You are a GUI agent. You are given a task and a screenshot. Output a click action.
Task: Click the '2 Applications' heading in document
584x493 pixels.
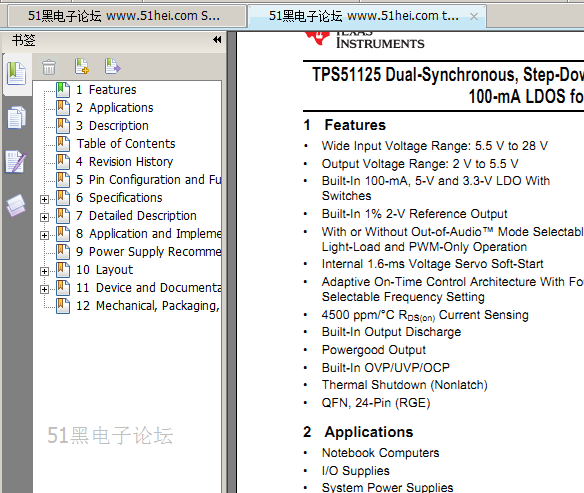tap(358, 432)
